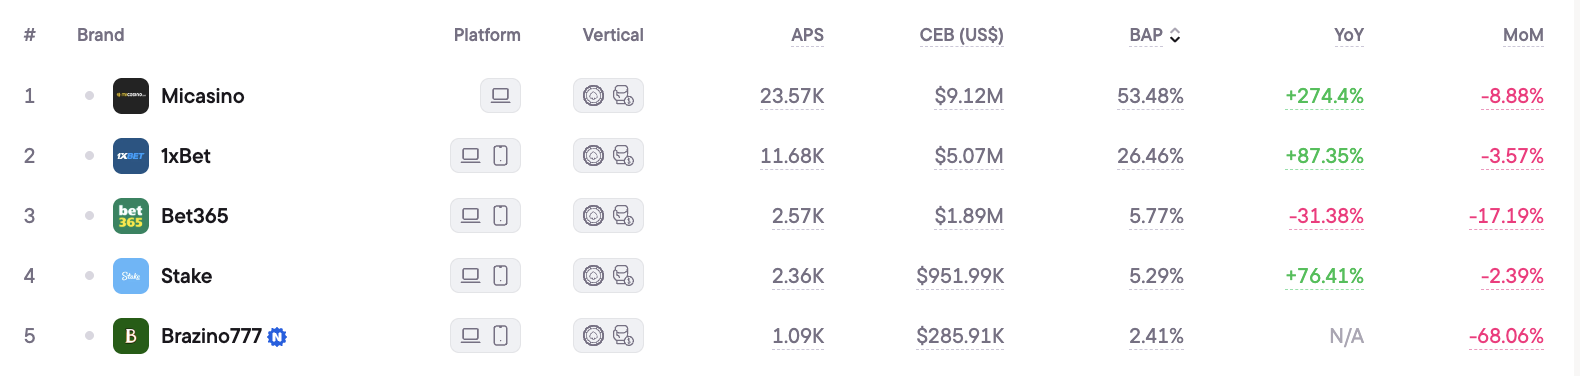The height and width of the screenshot is (376, 1580).
Task: Click Brazino777's -68.06% MoM value
Action: click(1506, 336)
